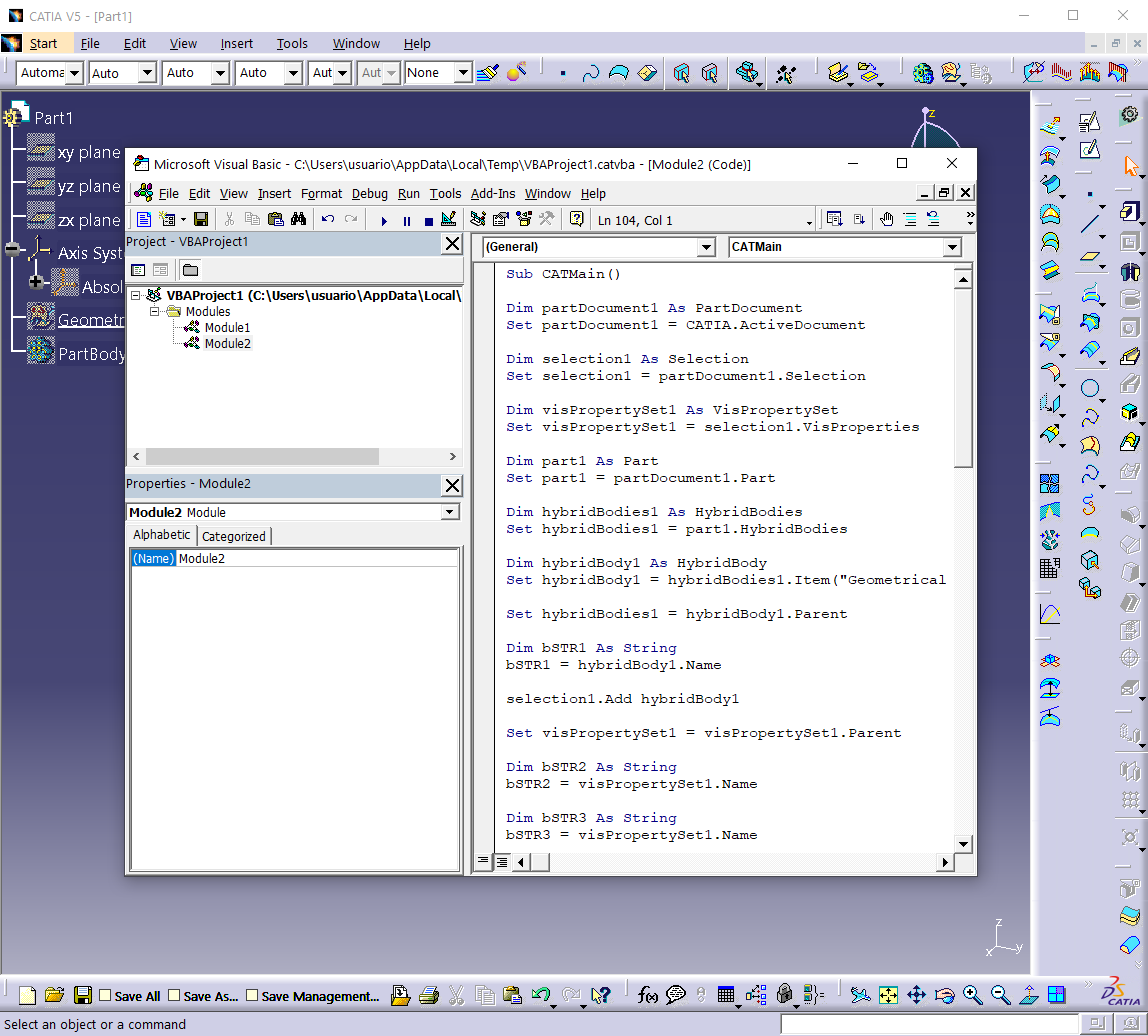Paste using VBA toolbar clipboard icon
1148x1036 pixels.
275,219
